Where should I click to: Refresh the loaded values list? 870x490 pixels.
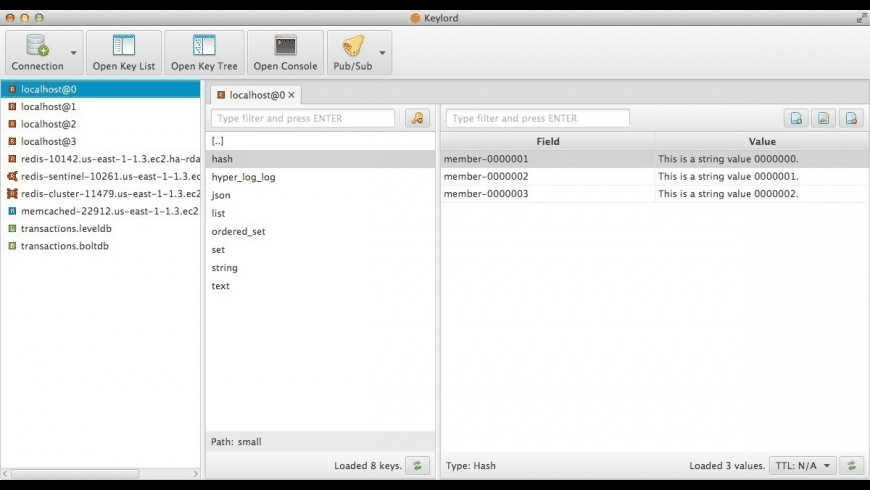(851, 465)
